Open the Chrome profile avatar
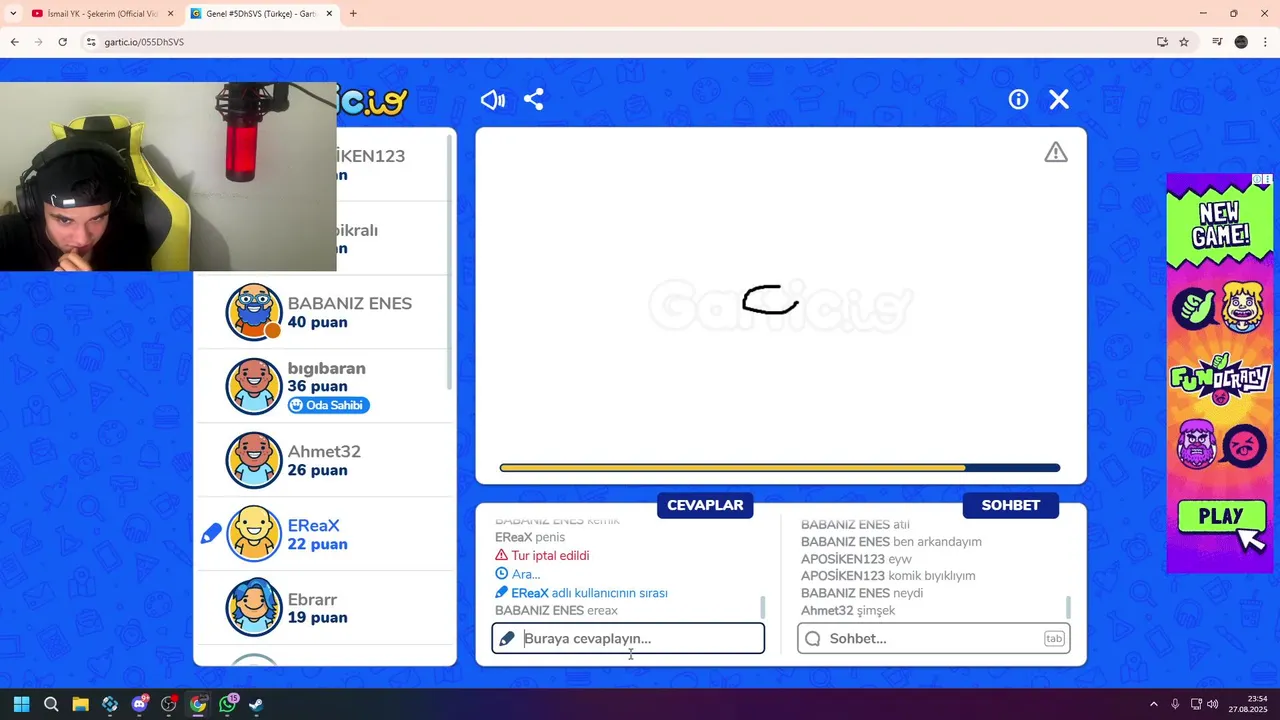 1241,42
